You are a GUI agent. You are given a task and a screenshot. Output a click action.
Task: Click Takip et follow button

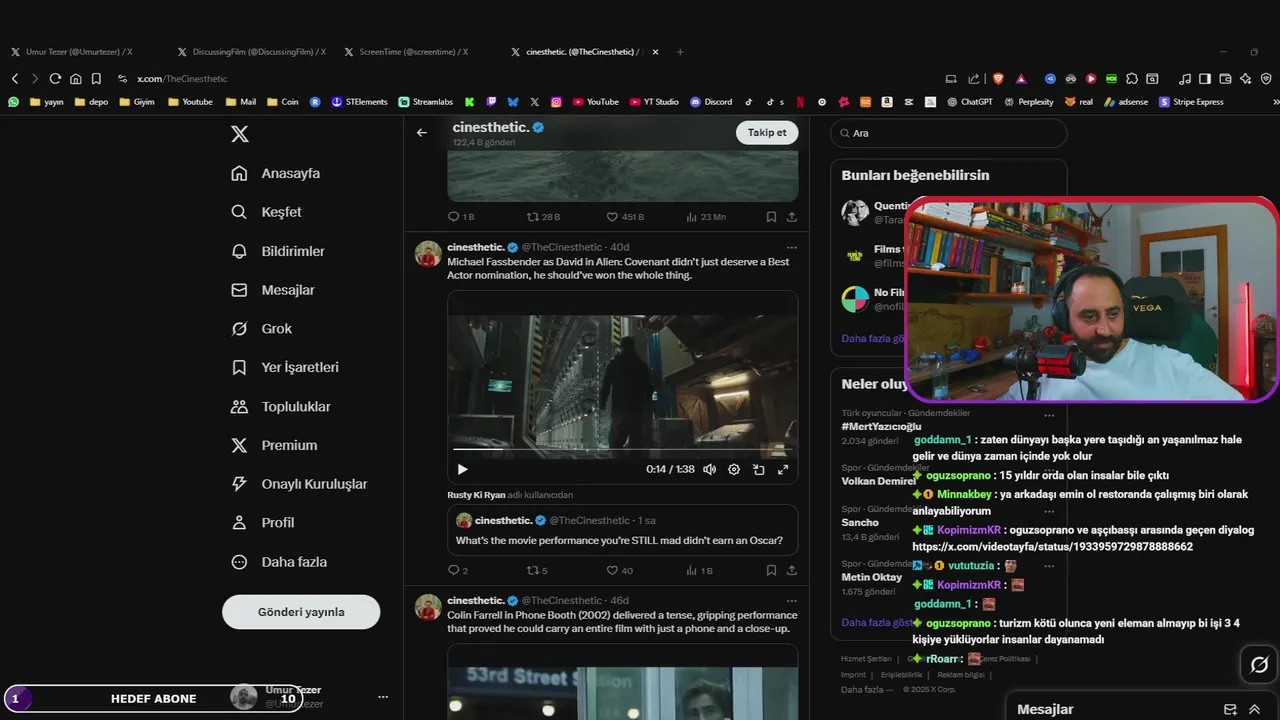(x=767, y=132)
